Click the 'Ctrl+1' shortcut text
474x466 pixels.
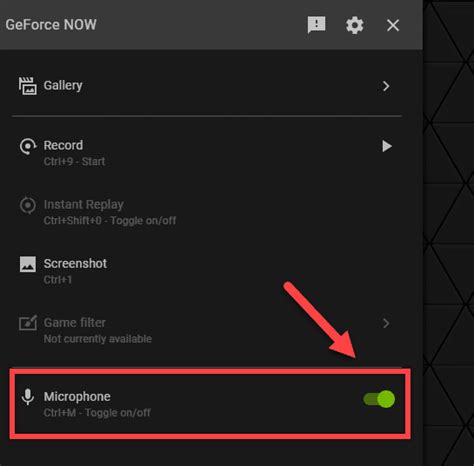pyautogui.click(x=58, y=280)
